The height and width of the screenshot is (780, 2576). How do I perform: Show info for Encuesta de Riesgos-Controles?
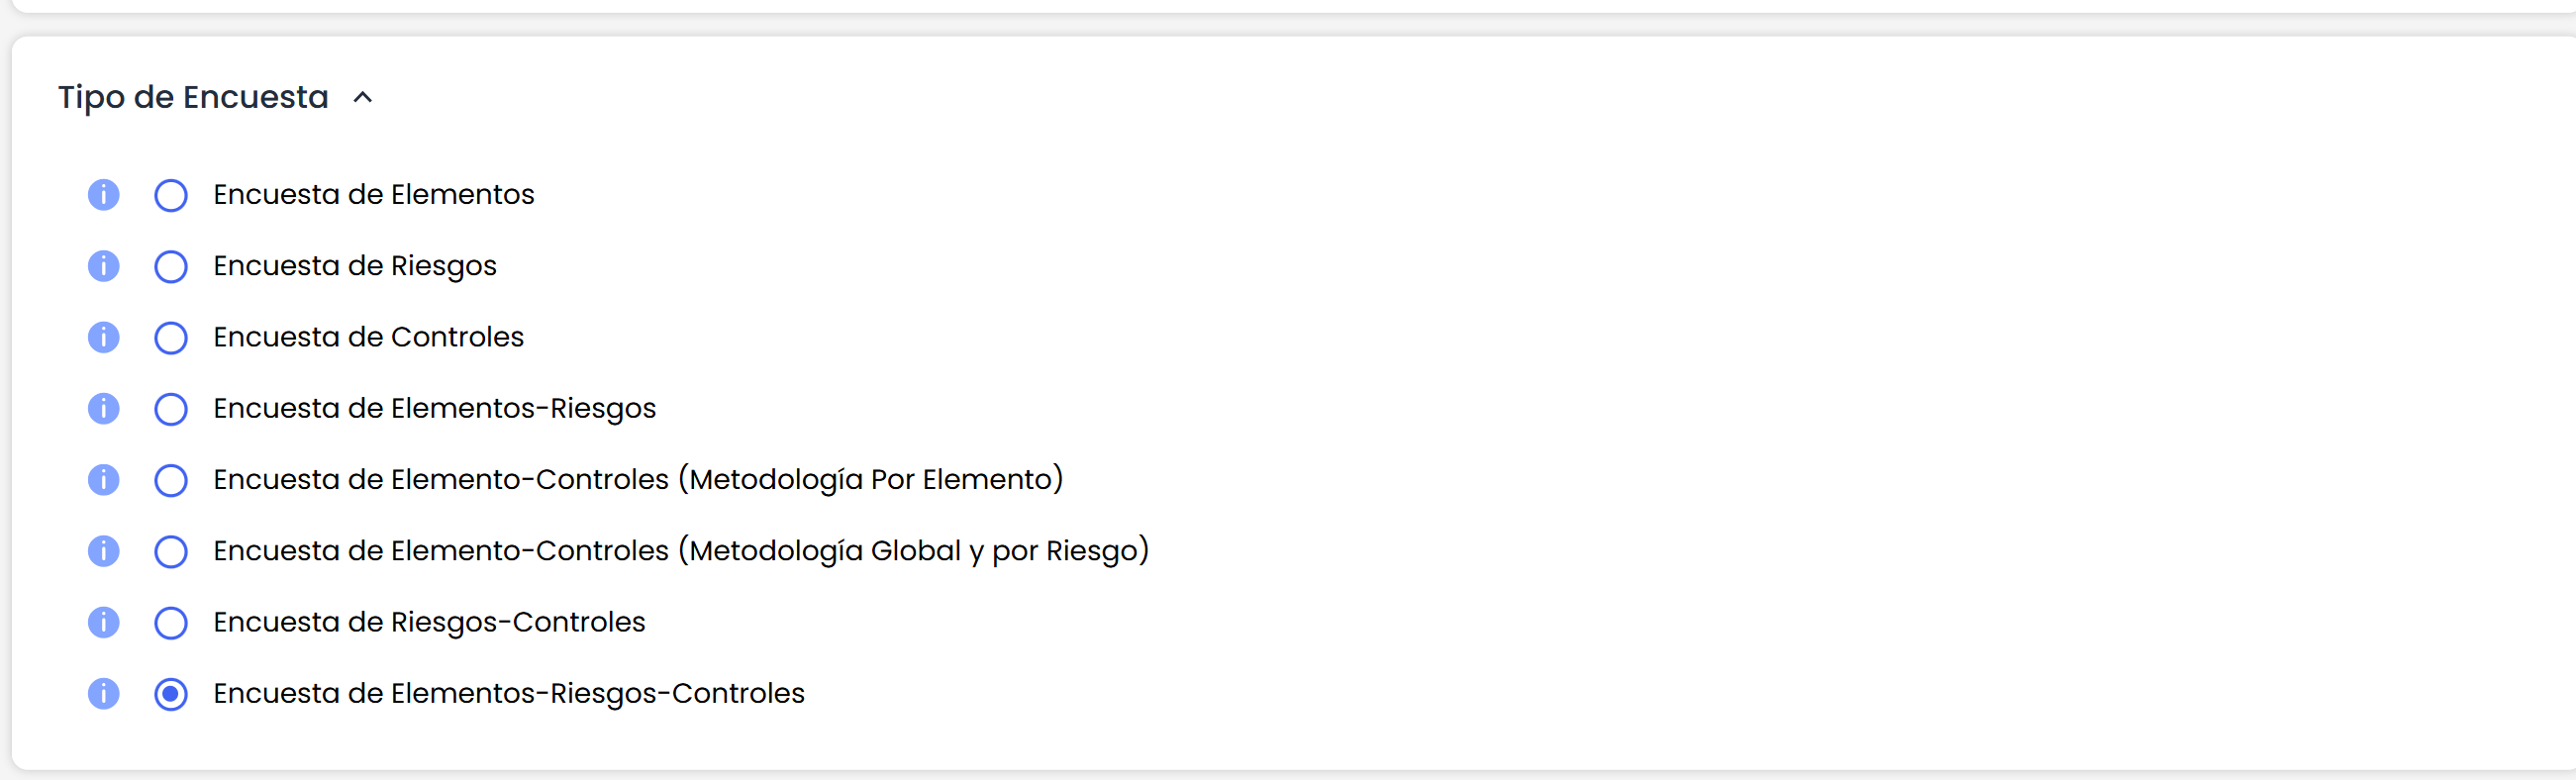tap(103, 623)
